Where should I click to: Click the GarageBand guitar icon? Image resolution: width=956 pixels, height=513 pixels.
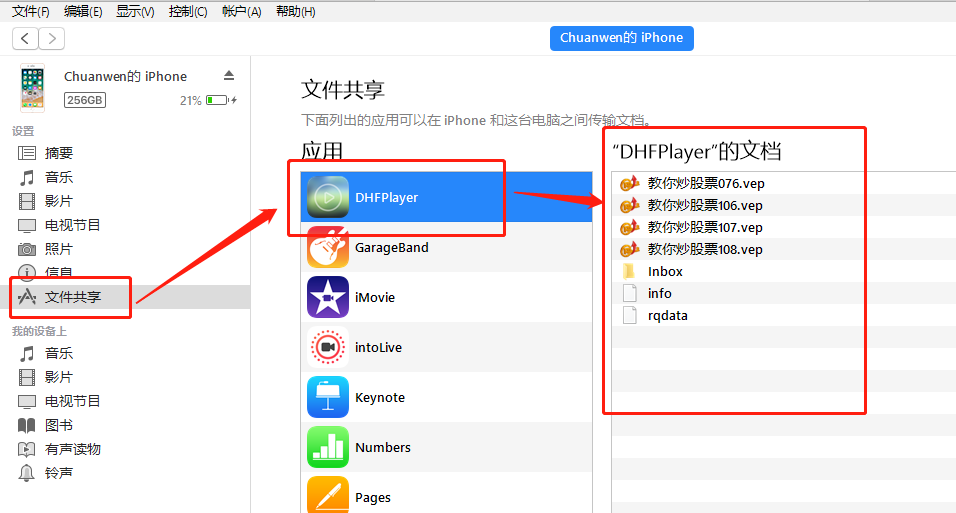point(328,247)
